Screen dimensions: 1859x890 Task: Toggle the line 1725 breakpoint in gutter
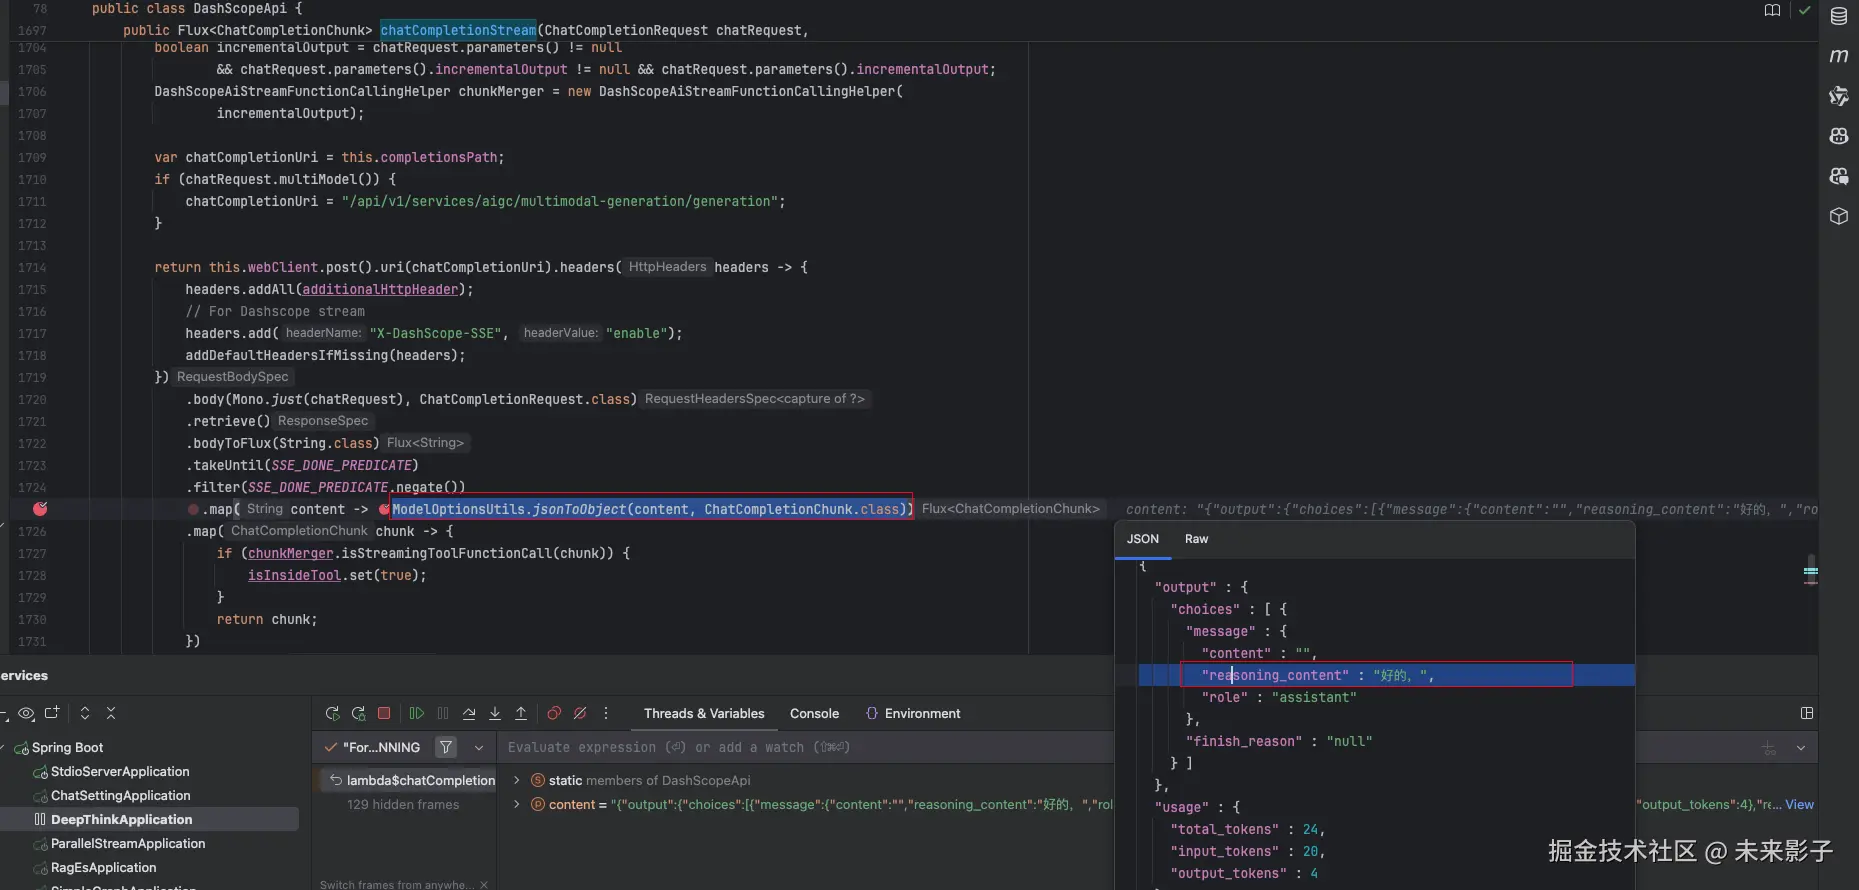[40, 509]
